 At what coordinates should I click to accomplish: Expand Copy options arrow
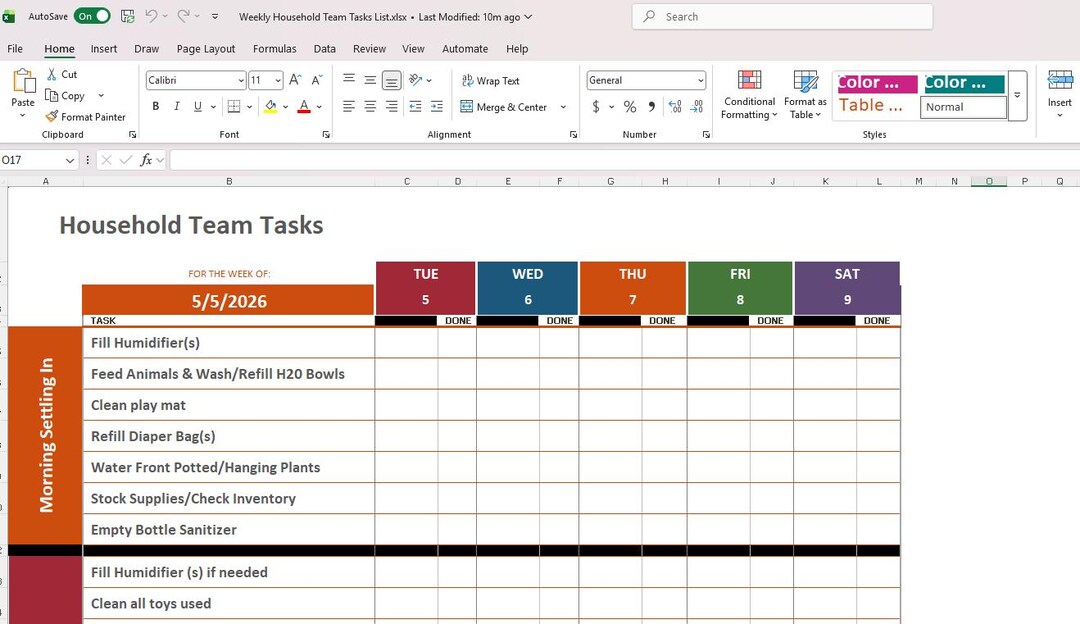(101, 96)
